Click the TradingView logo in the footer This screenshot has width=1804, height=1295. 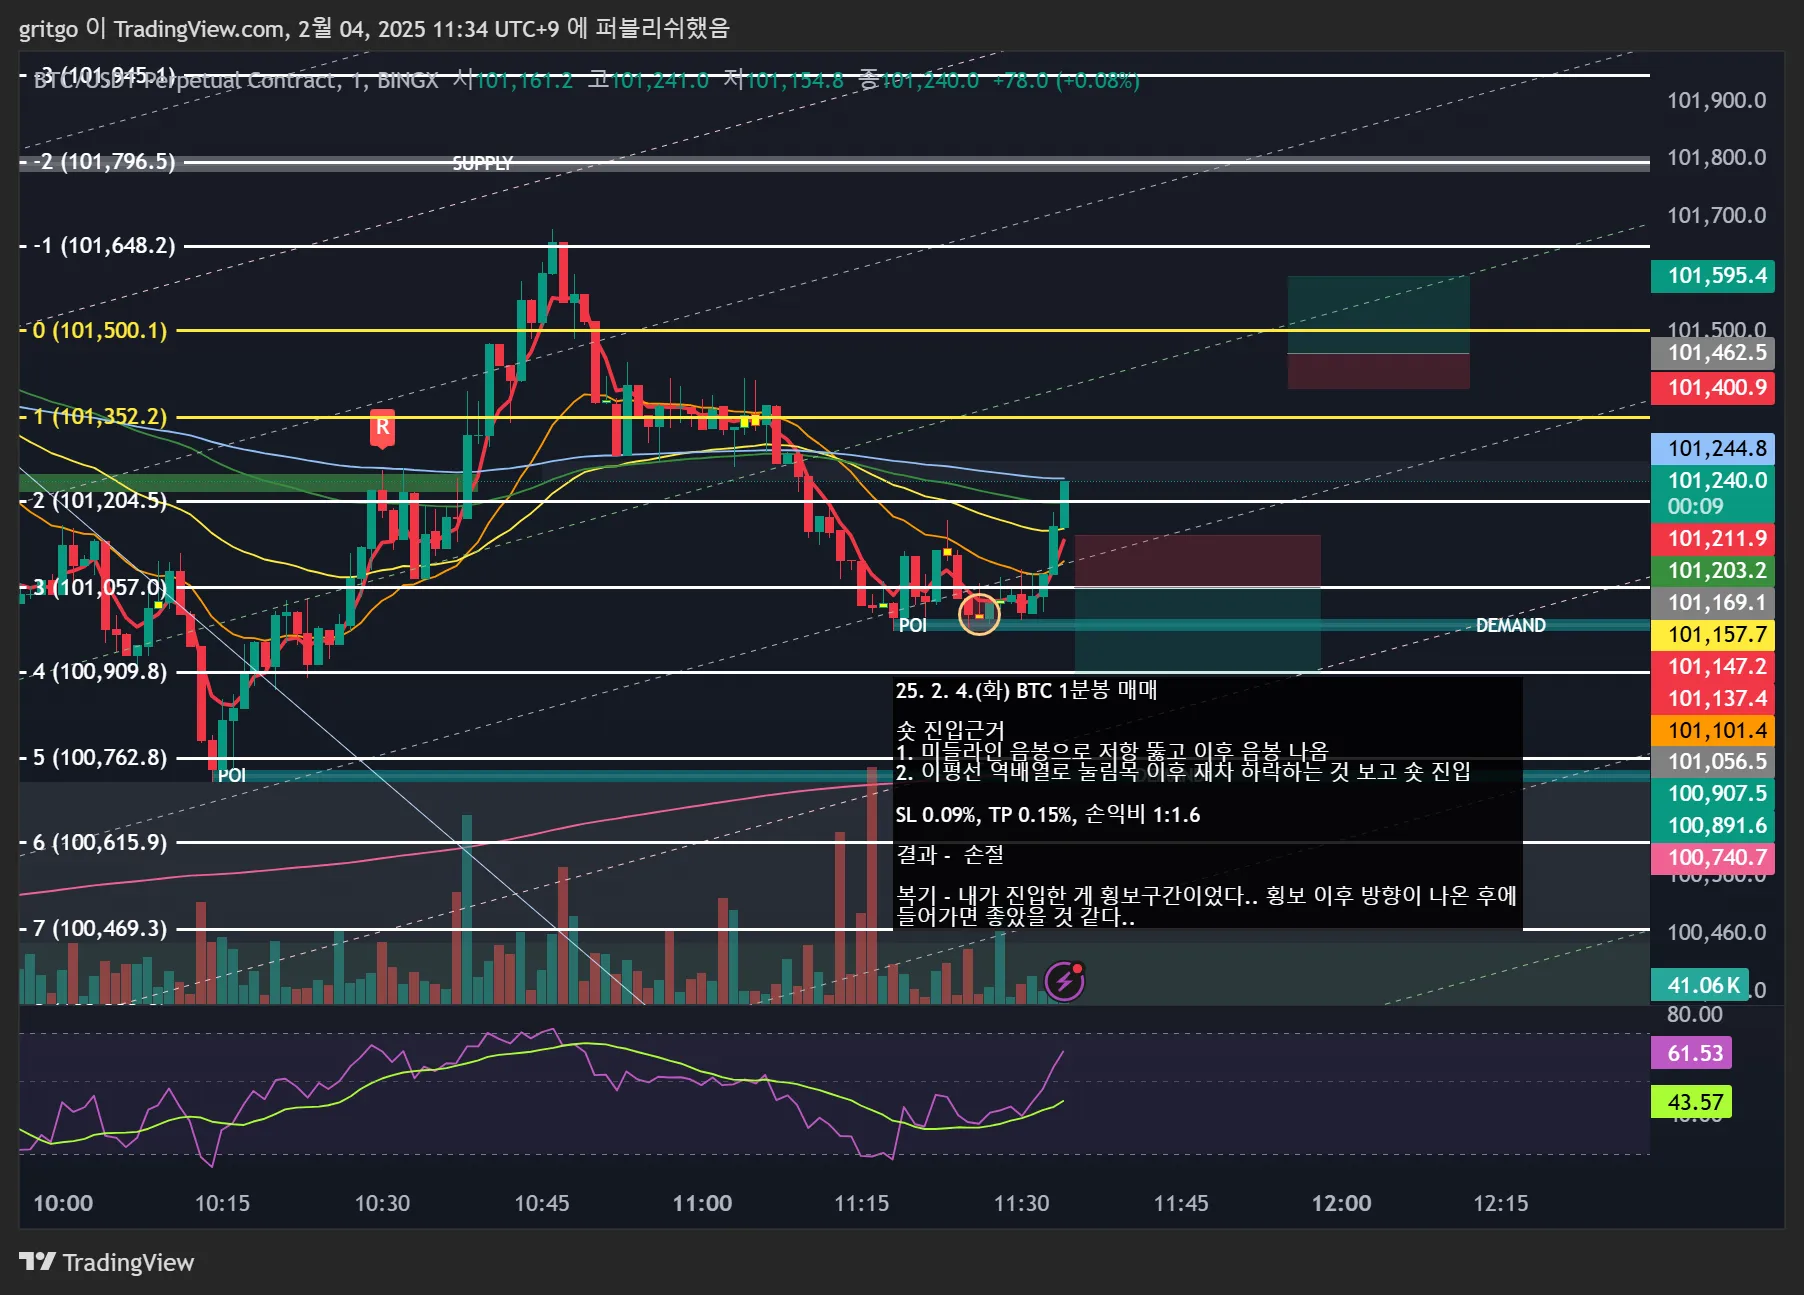107,1262
